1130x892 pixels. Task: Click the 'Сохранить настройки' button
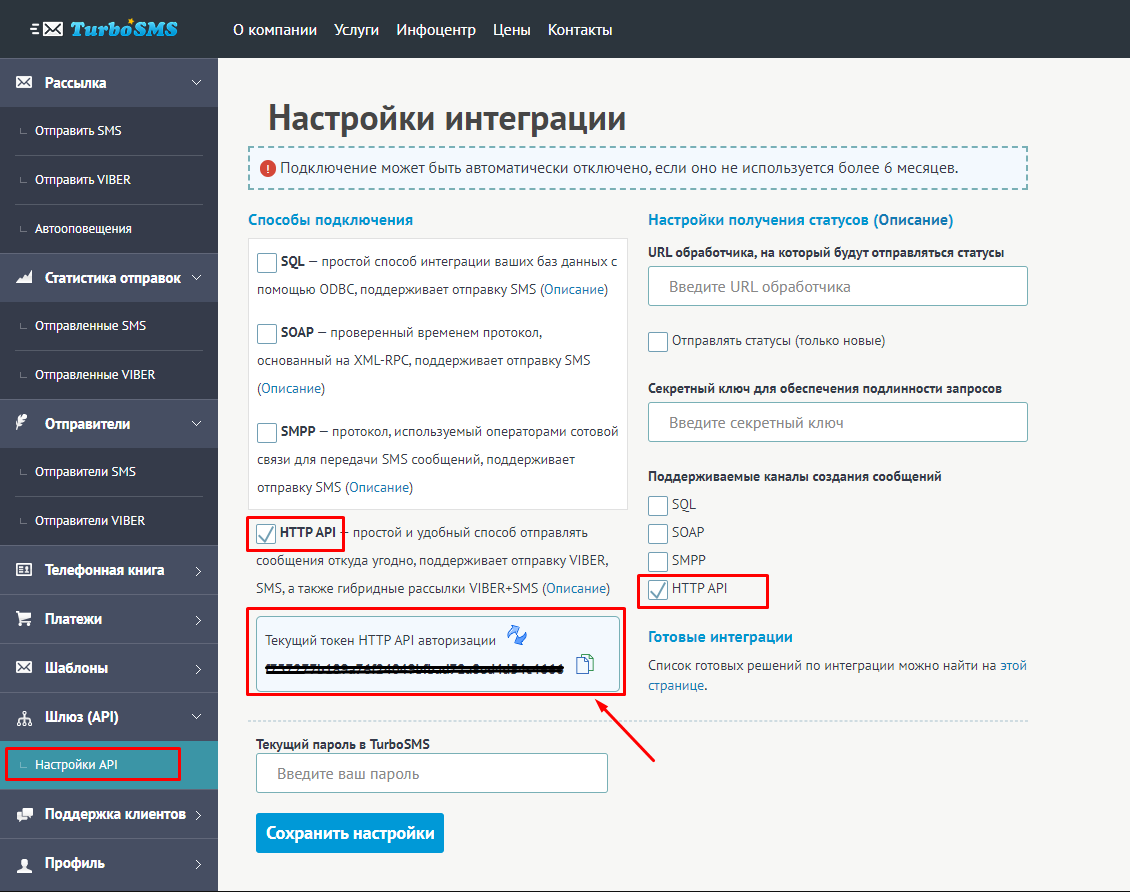(349, 832)
